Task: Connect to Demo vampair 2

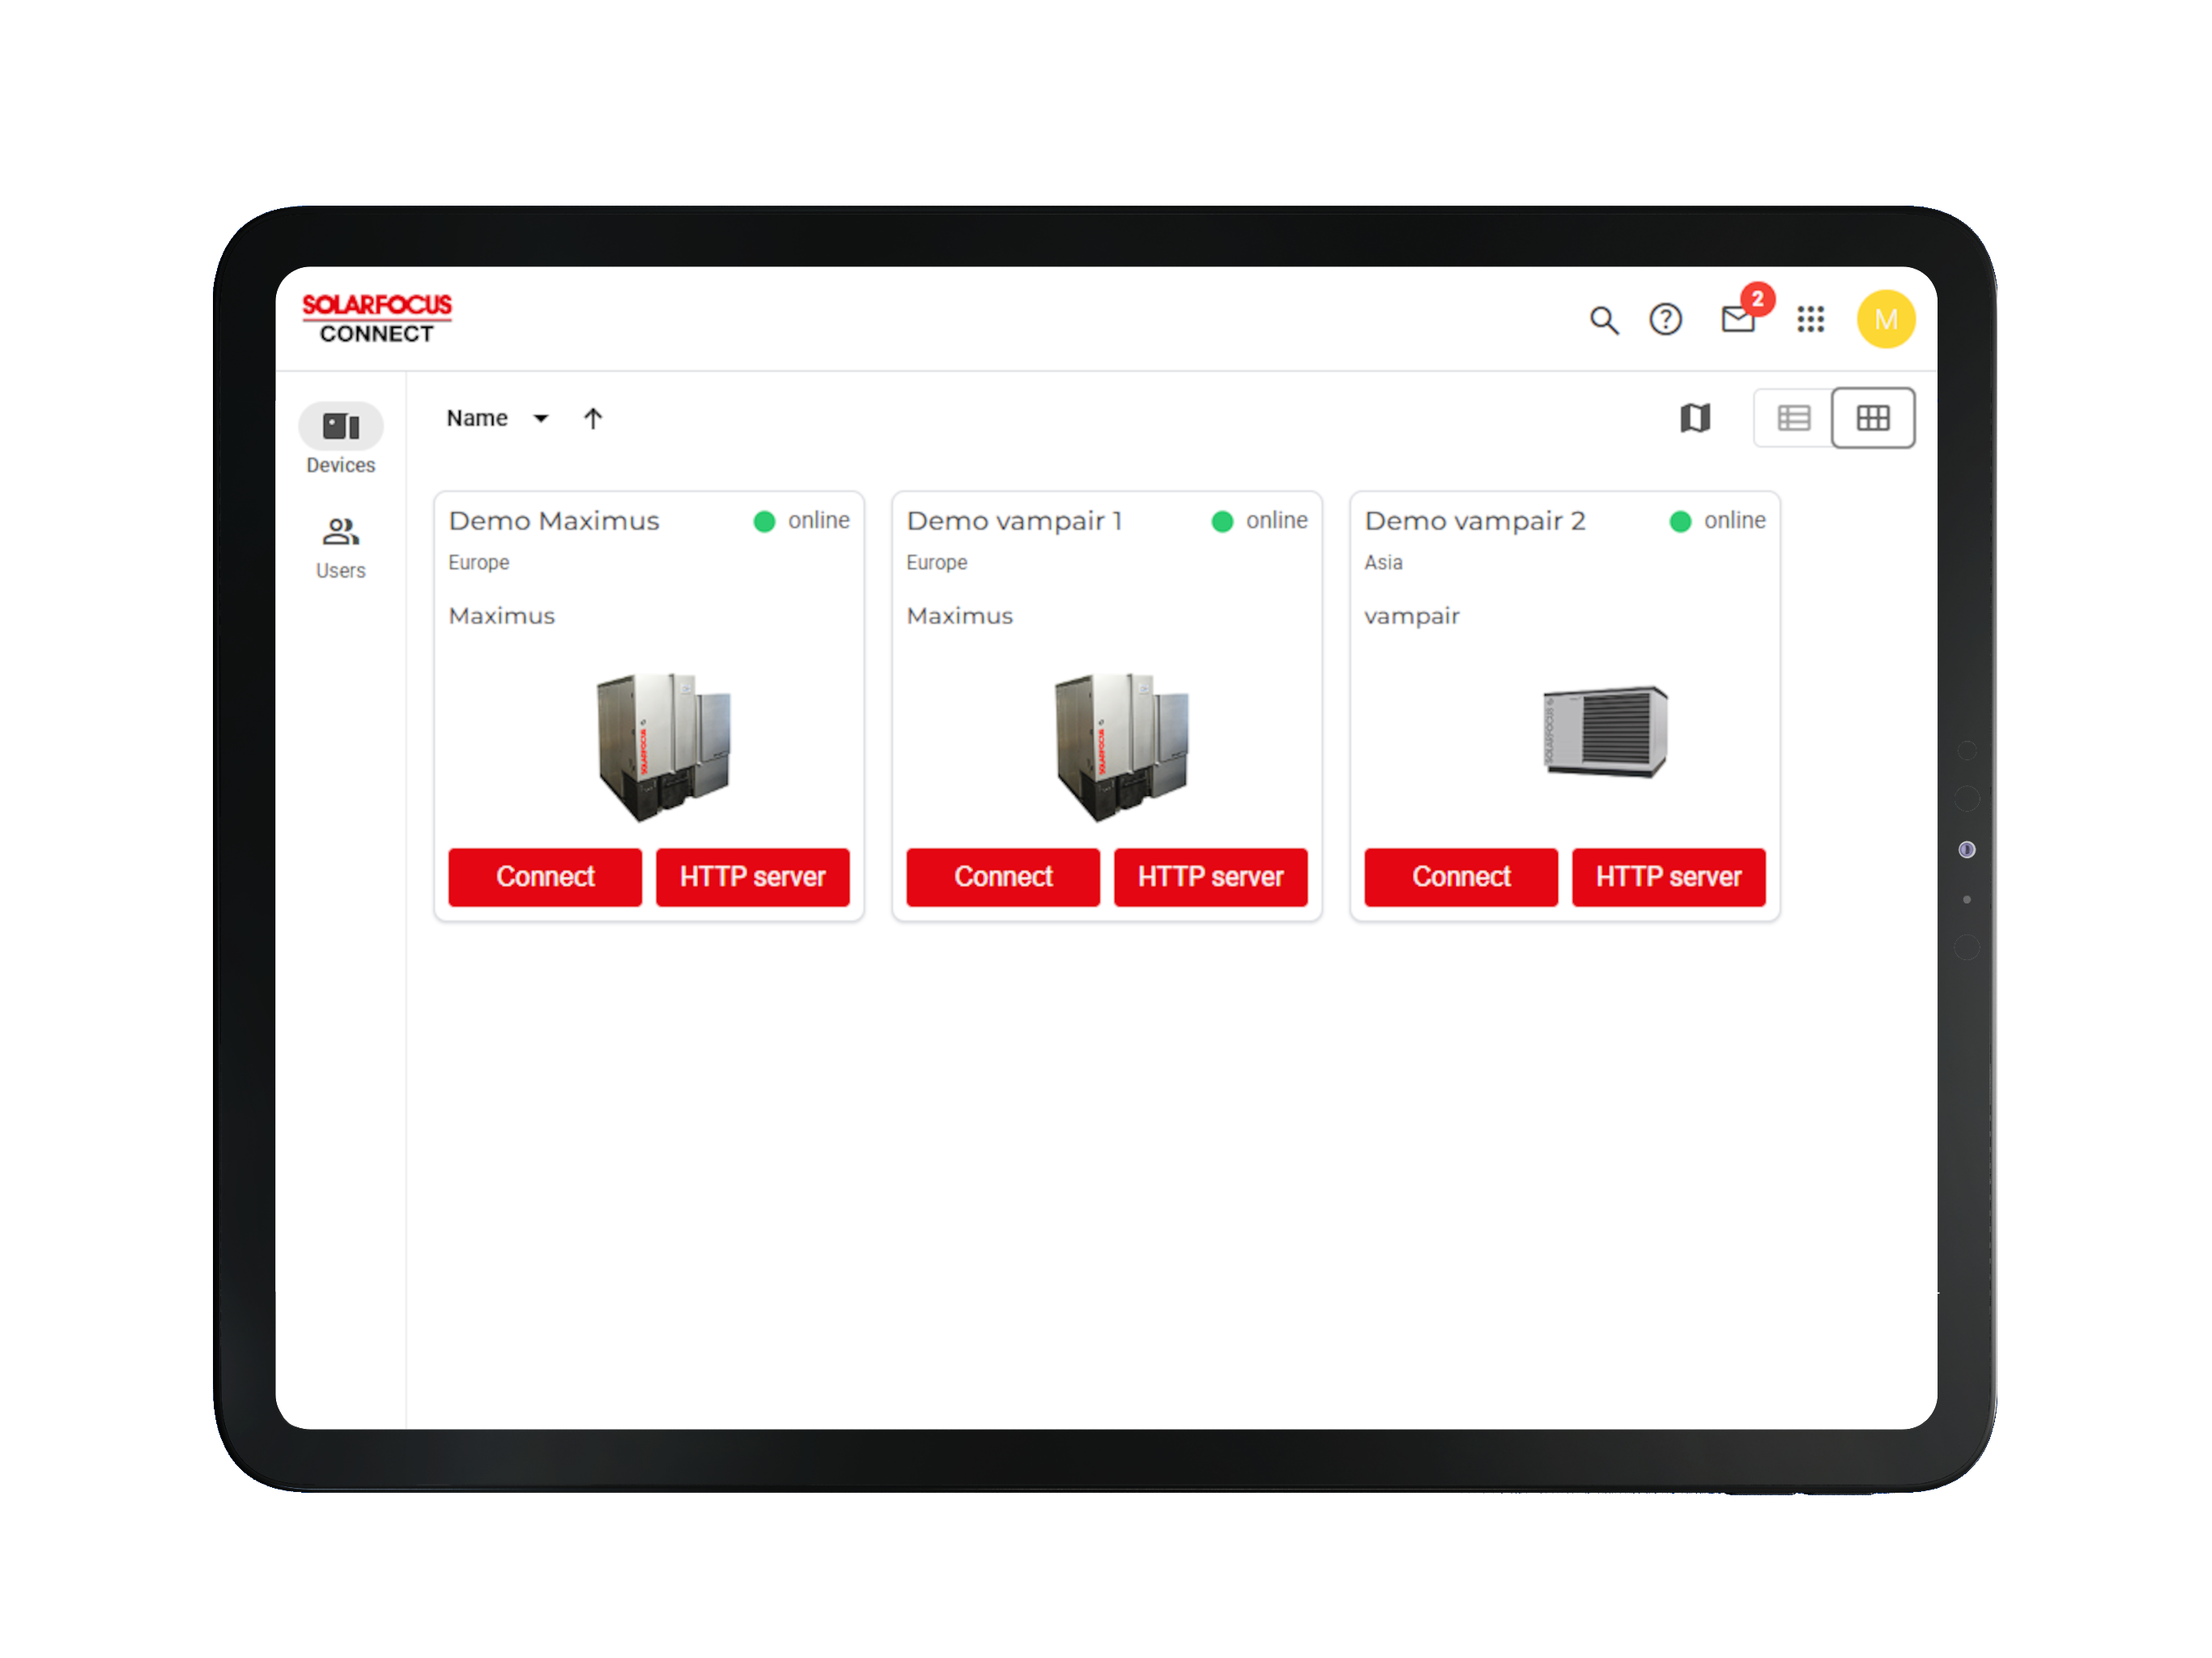Action: coord(1461,877)
